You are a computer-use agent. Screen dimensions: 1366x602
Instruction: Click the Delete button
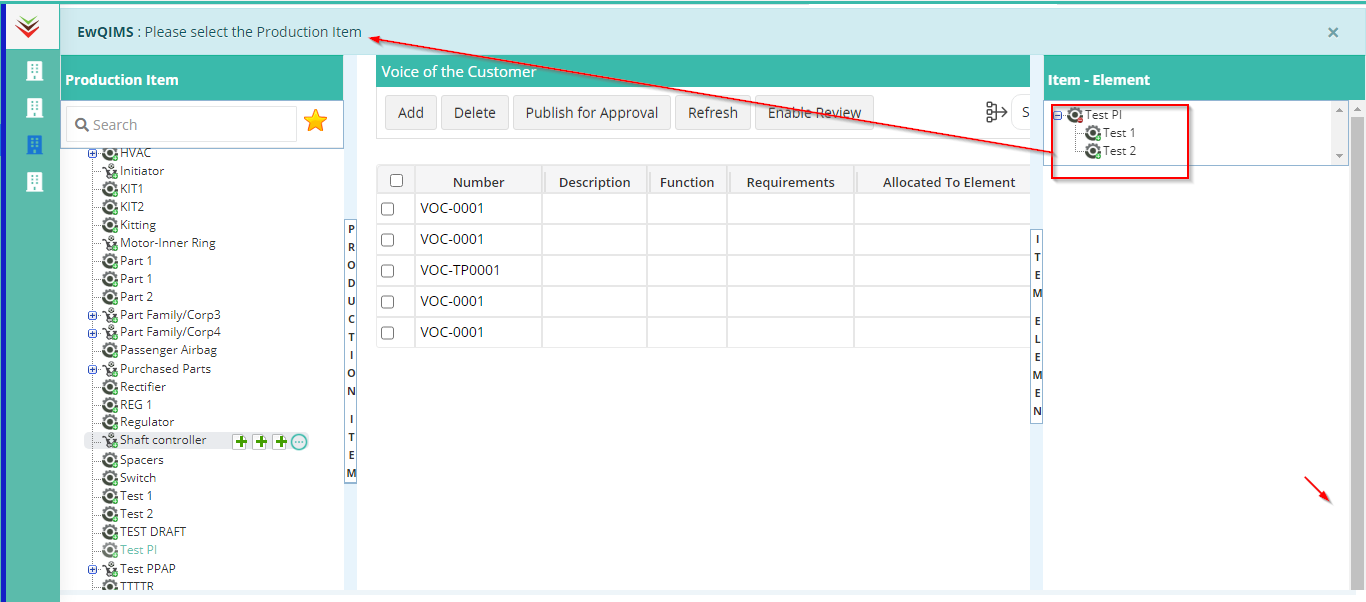click(x=475, y=113)
